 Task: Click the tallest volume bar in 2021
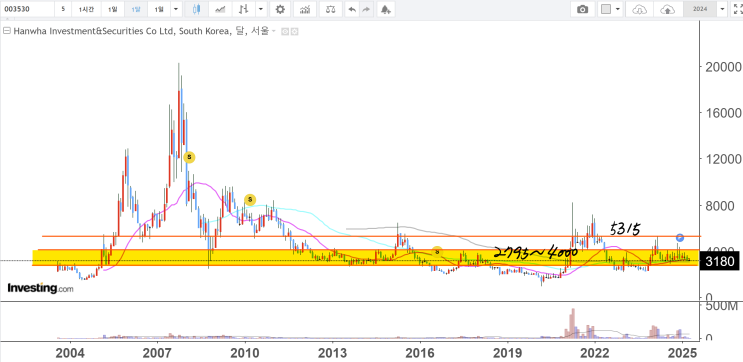(x=572, y=324)
